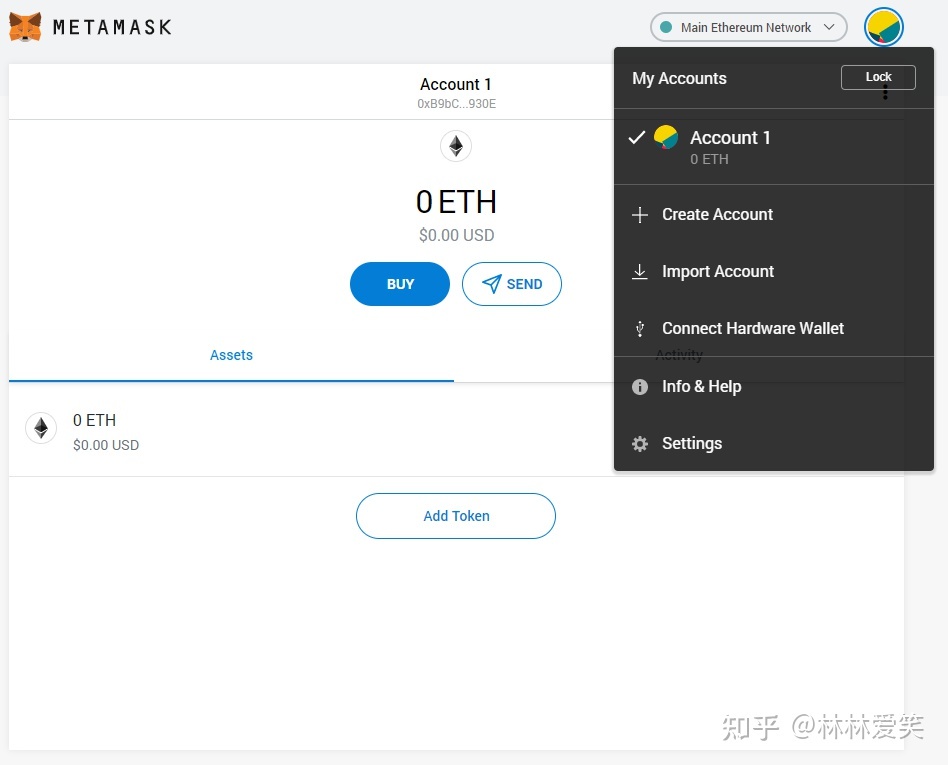Click the $0.00 USD balance text

pos(456,235)
